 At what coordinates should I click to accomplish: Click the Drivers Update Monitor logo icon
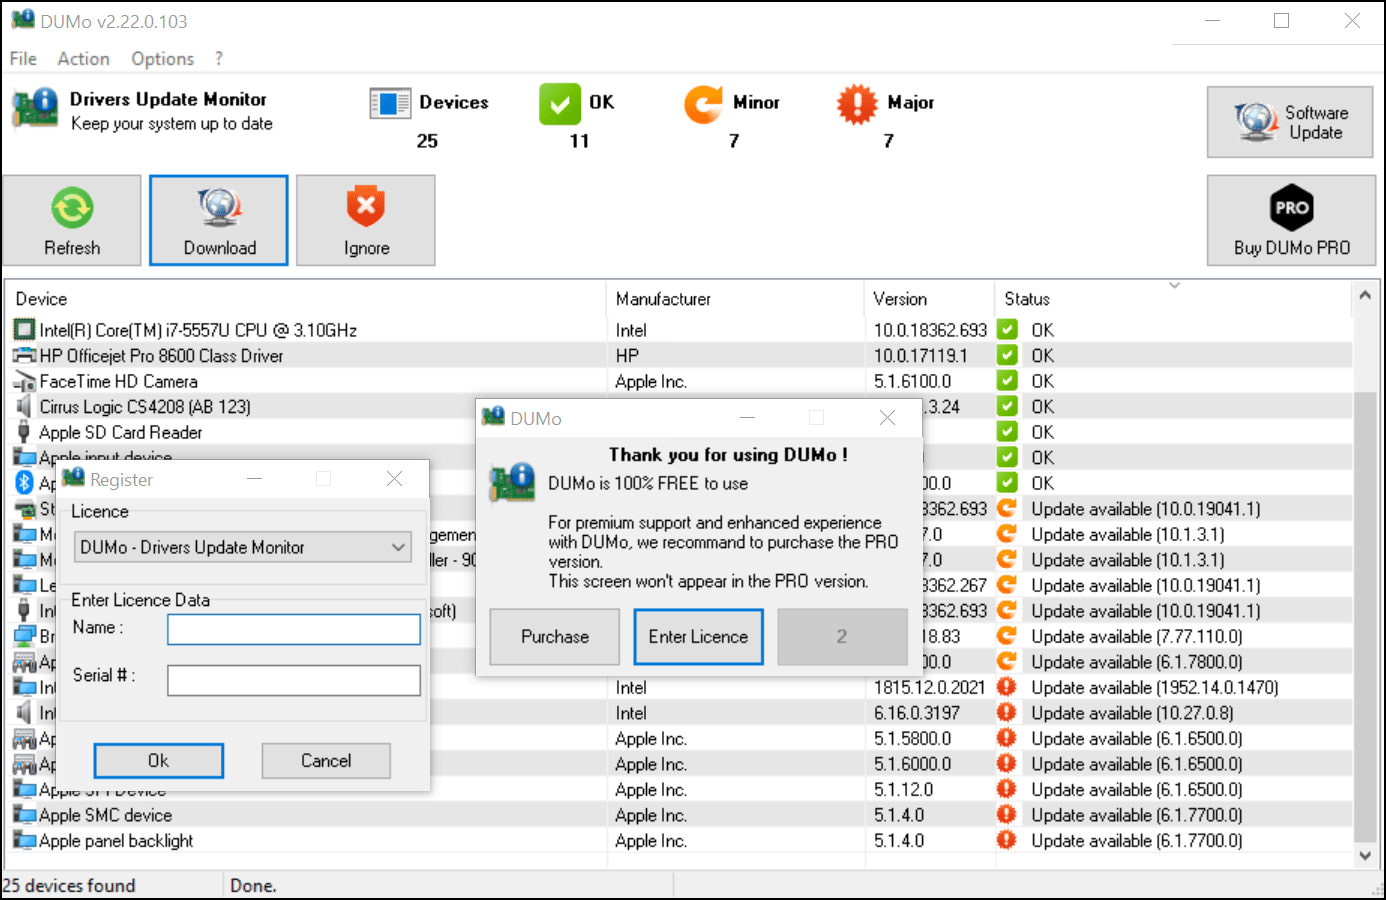pos(36,108)
